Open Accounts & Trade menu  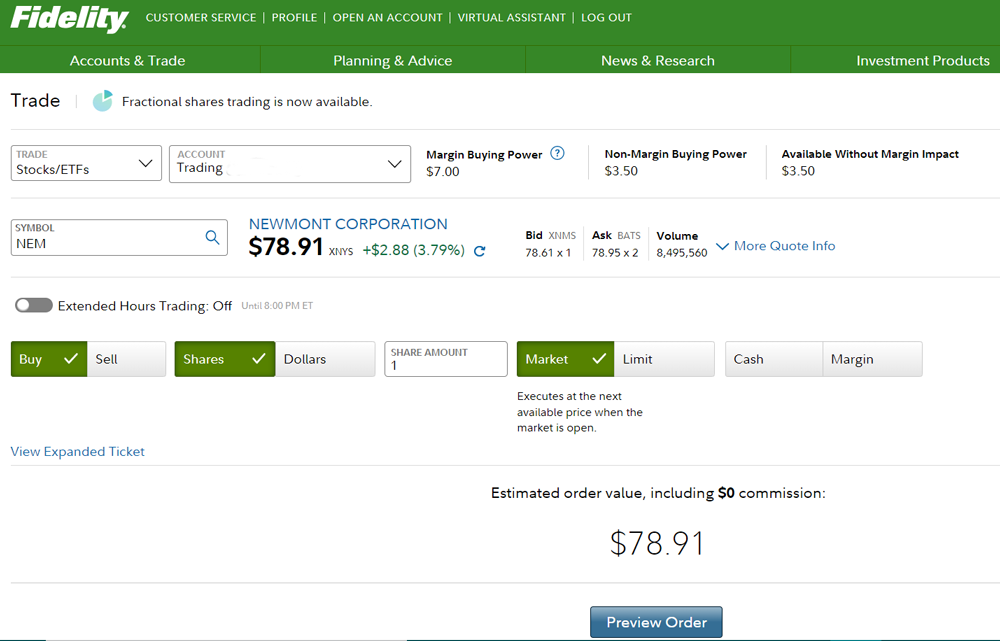[x=128, y=60]
